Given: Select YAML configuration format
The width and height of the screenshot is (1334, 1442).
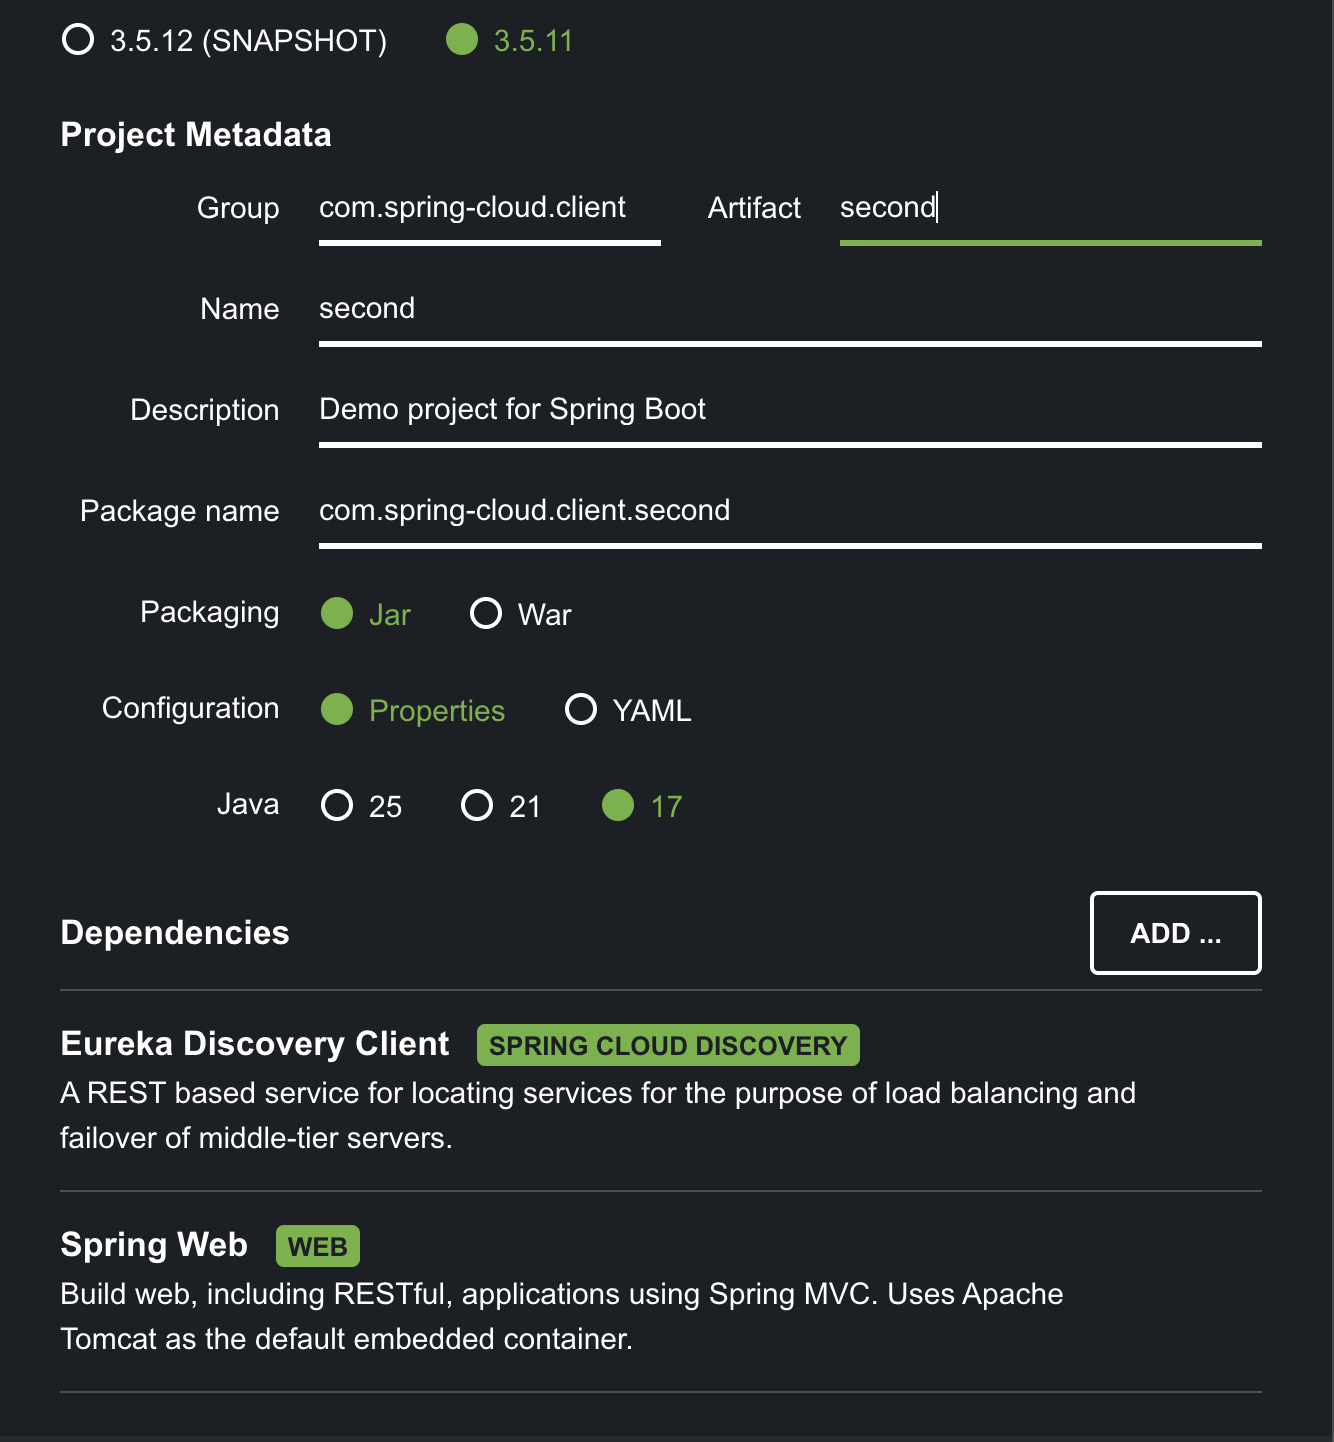Looking at the screenshot, I should click(628, 710).
